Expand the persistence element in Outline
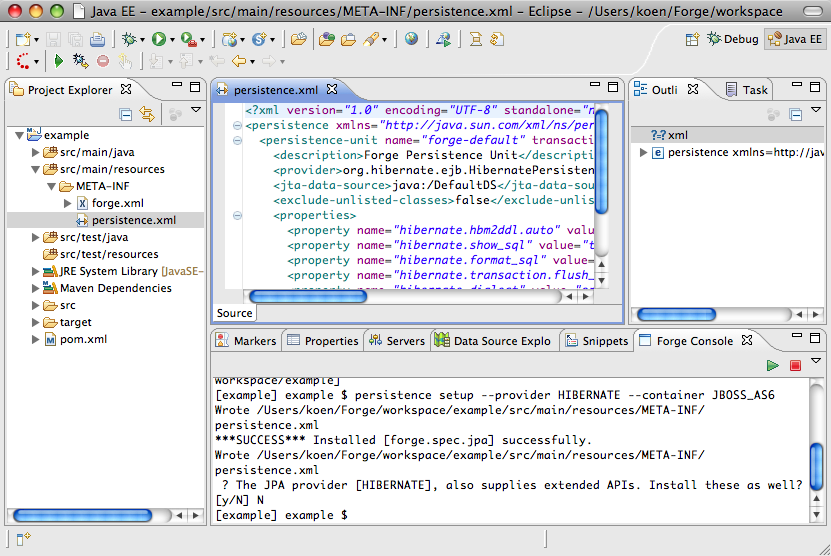This screenshot has height=556, width=831. (643, 153)
